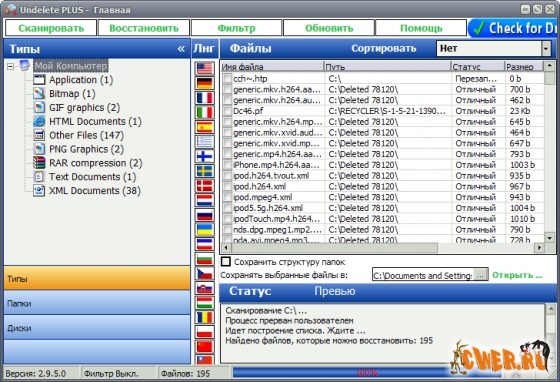The height and width of the screenshot is (382, 560).
Task: Pick the Italian flag language
Action: (x=205, y=112)
